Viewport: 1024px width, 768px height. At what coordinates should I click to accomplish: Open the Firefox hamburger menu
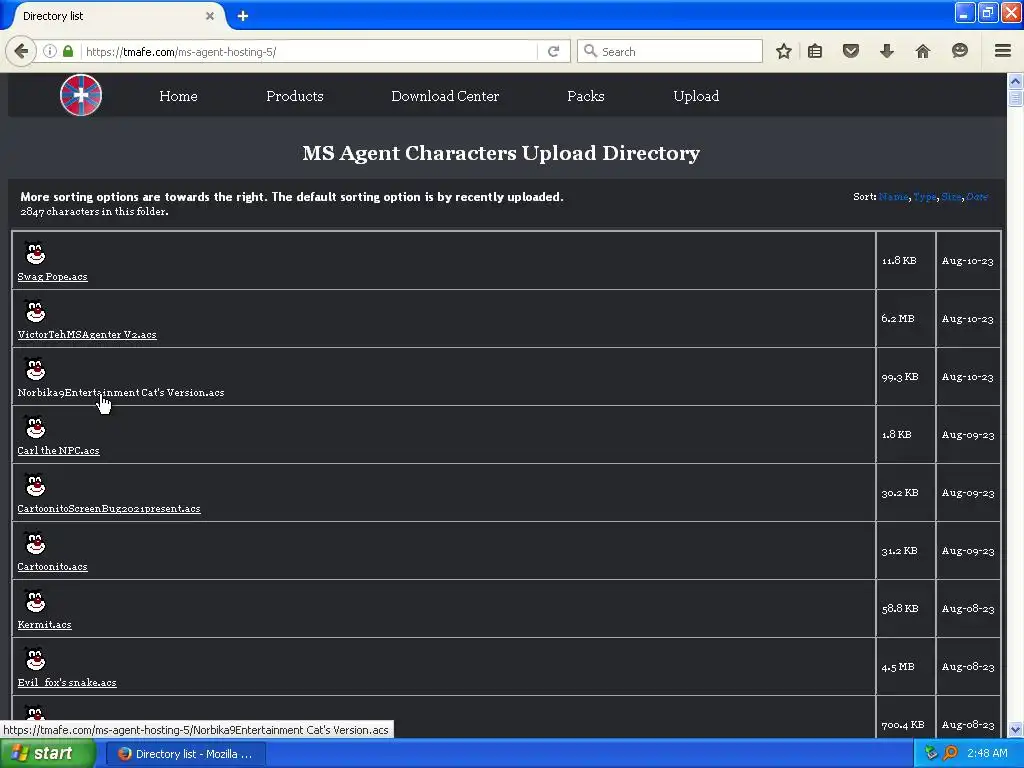[x=1003, y=51]
